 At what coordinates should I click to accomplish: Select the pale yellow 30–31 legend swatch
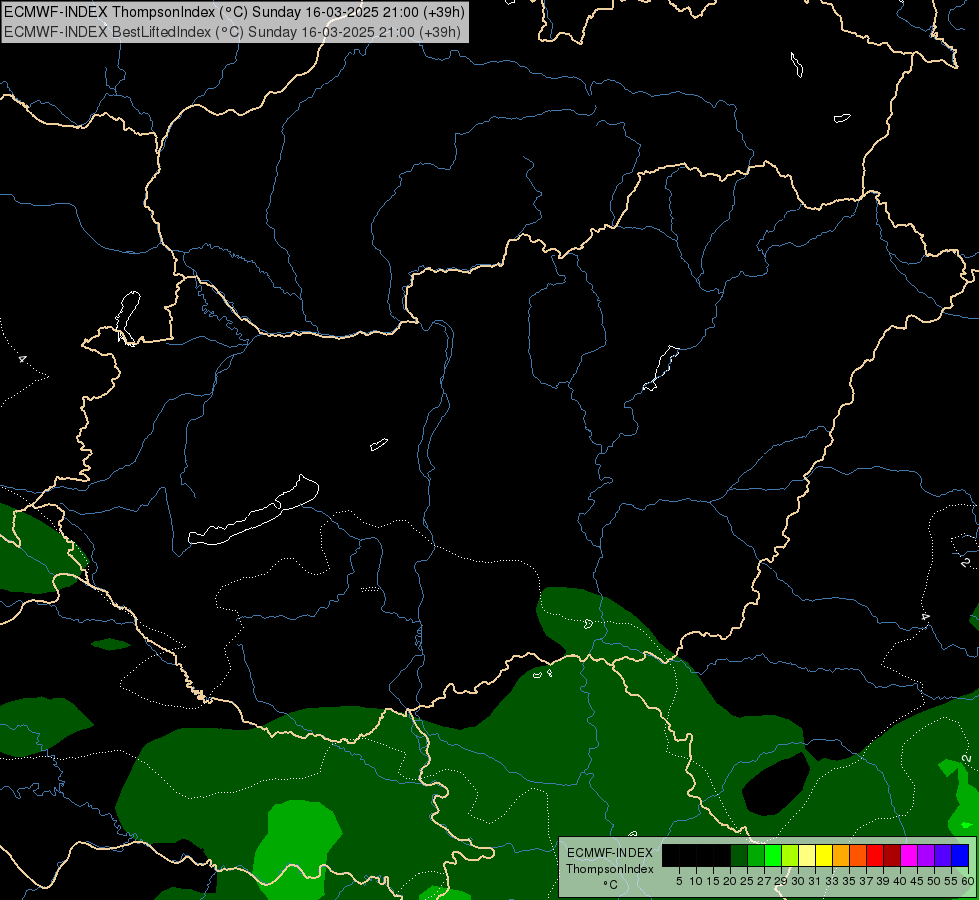(x=807, y=855)
